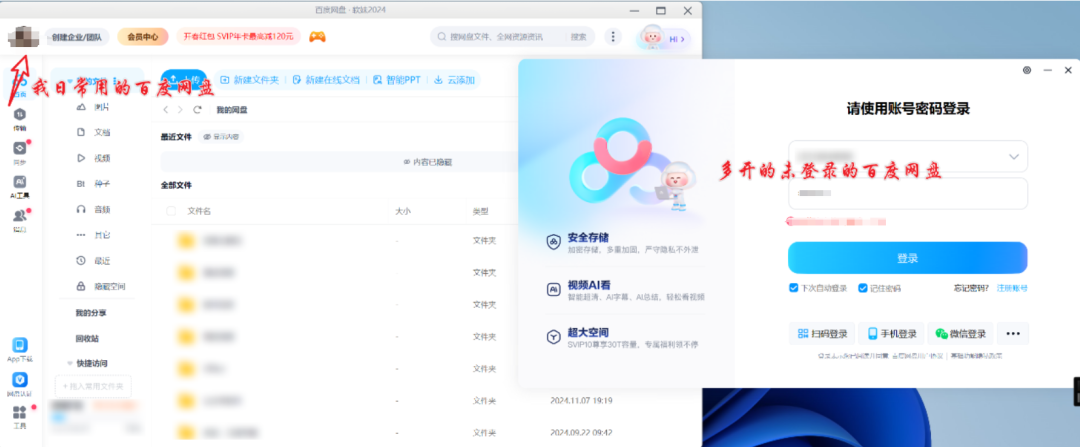This screenshot has width=1080, height=447.
Task: Choose 微信登录 WeChat login
Action: (961, 333)
